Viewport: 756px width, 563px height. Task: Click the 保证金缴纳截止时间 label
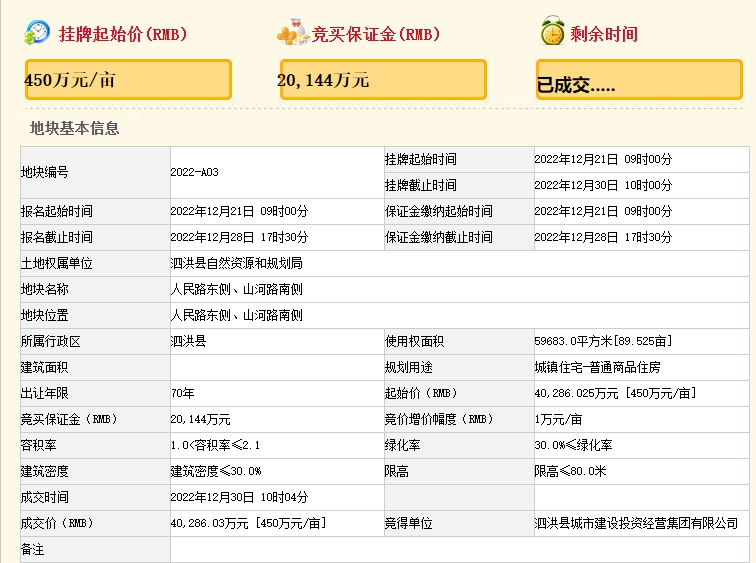pyautogui.click(x=439, y=237)
